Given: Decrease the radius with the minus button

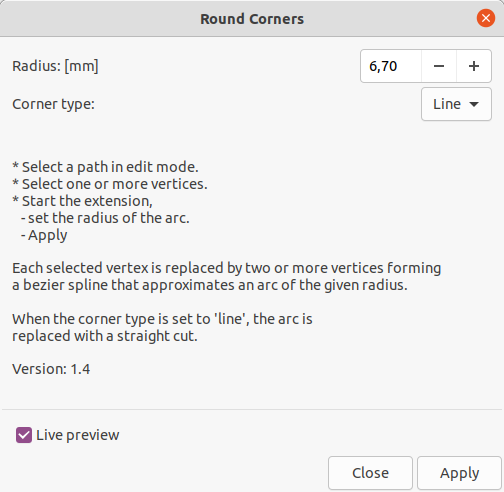Looking at the screenshot, I should pyautogui.click(x=439, y=66).
